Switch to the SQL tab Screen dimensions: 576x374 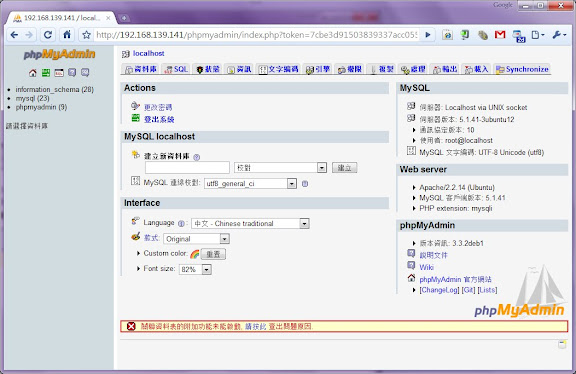(x=176, y=69)
